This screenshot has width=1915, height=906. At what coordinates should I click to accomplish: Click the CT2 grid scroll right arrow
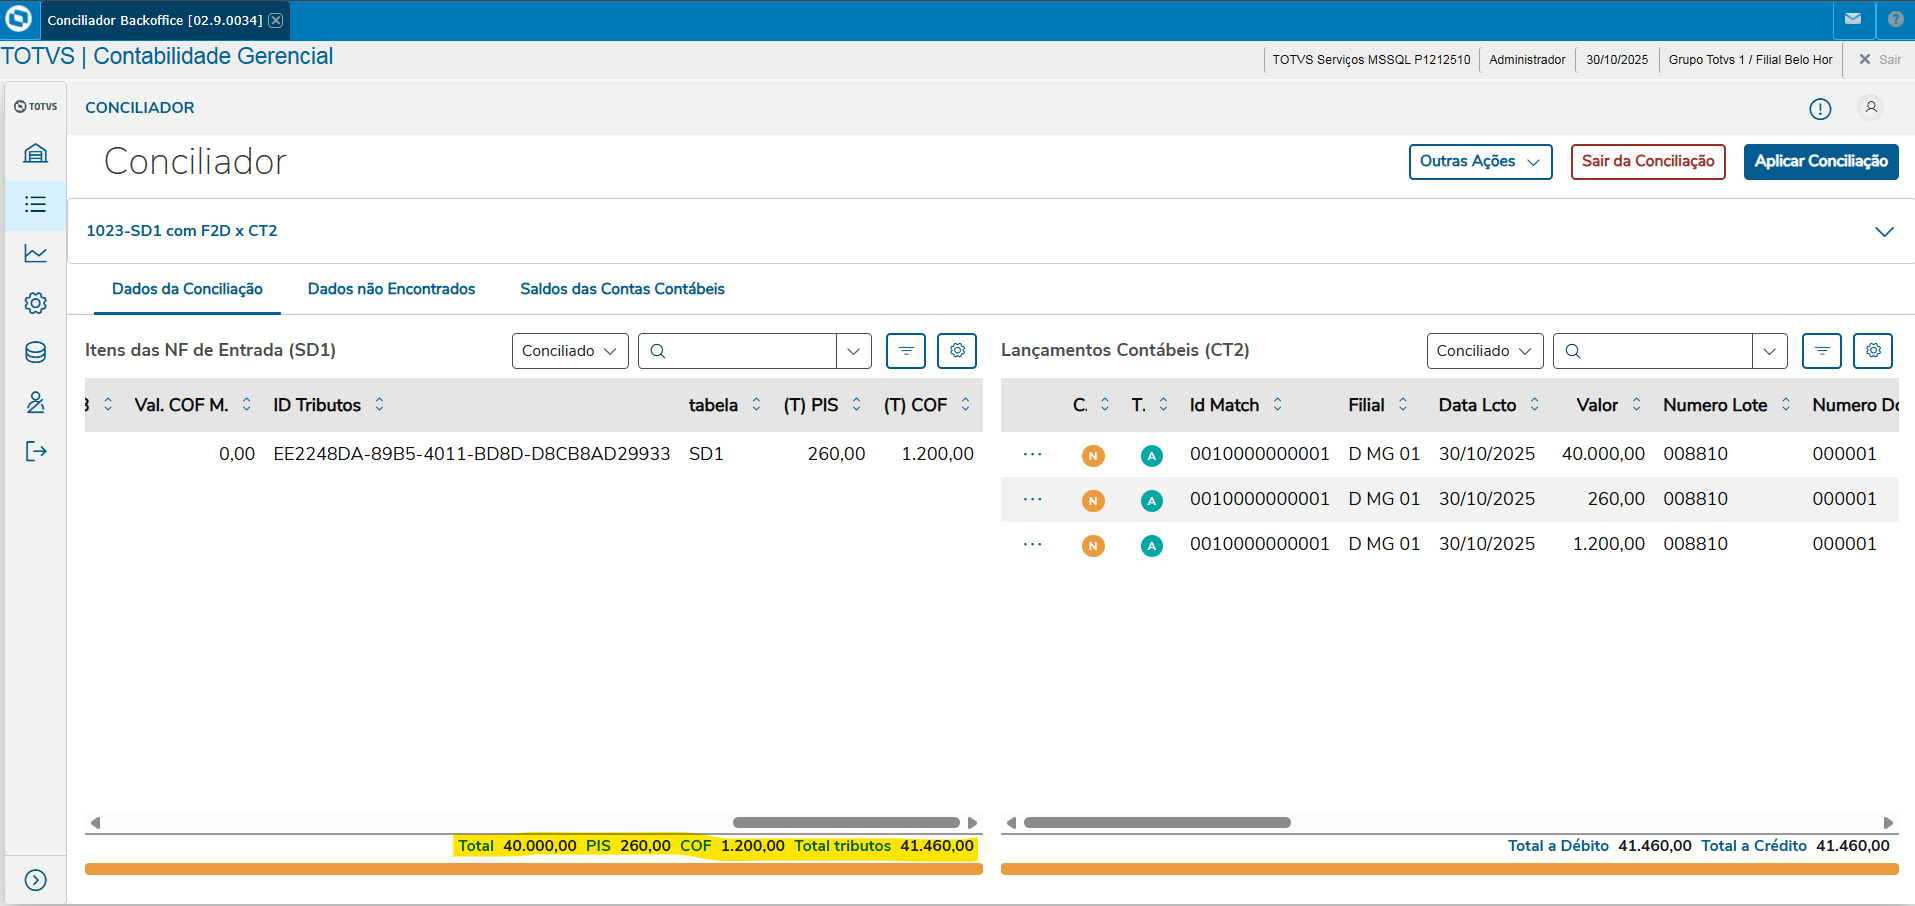tap(1888, 823)
